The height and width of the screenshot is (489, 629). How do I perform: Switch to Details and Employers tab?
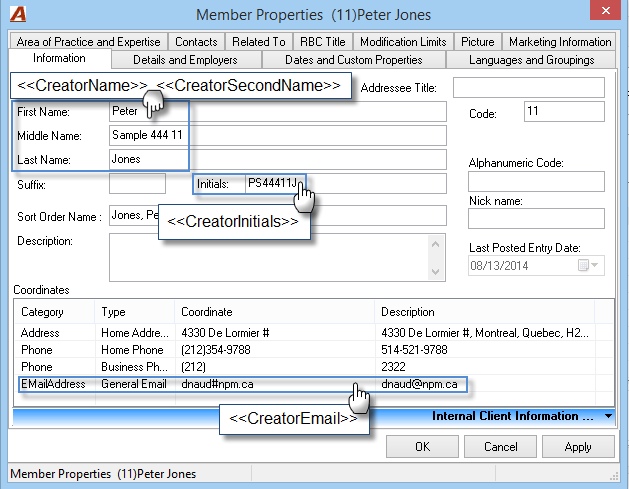coord(185,60)
